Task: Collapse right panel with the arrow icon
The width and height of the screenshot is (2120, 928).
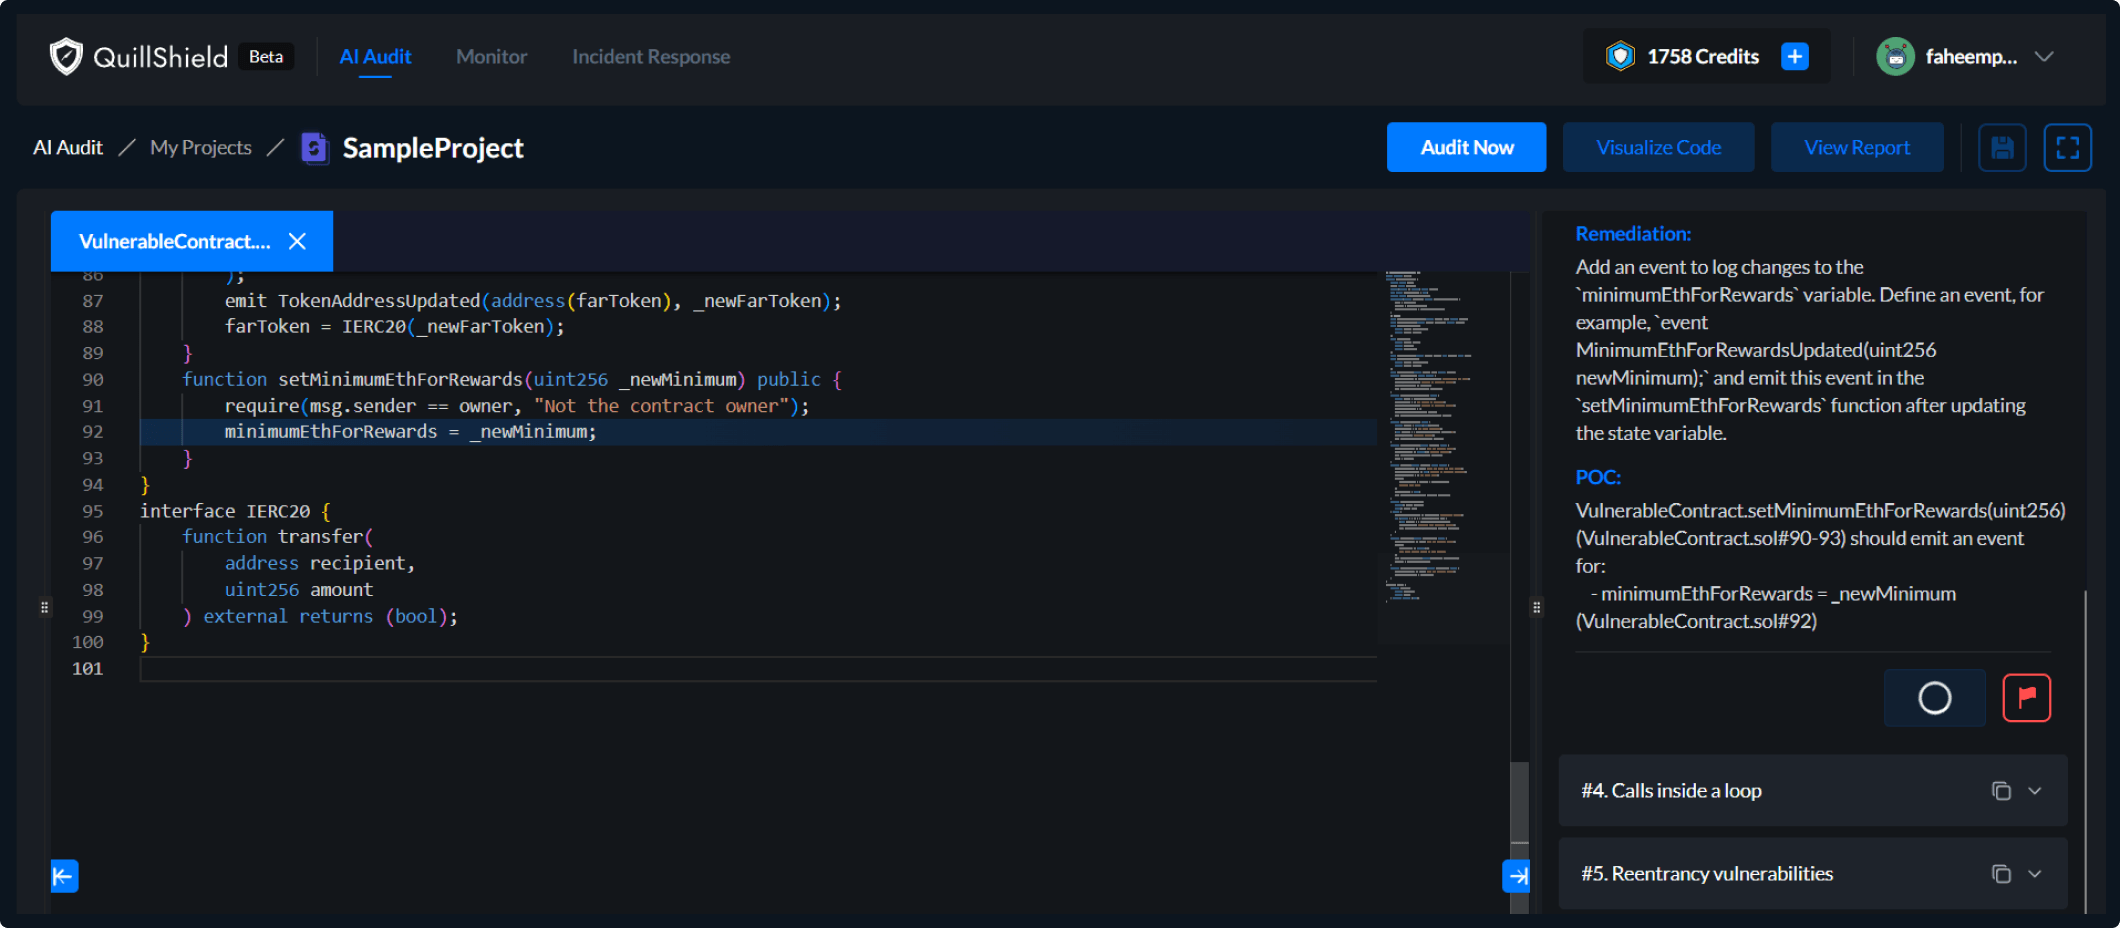Action: point(1516,876)
